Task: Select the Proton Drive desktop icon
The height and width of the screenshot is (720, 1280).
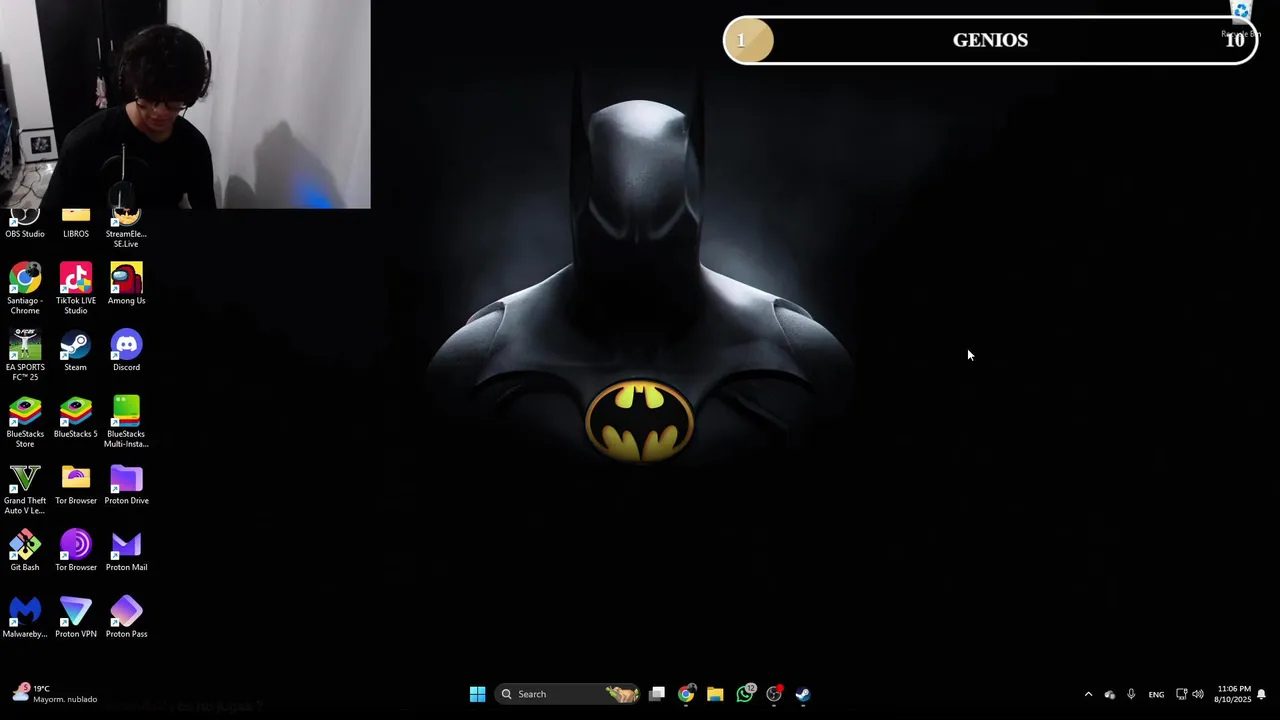Action: point(126,484)
